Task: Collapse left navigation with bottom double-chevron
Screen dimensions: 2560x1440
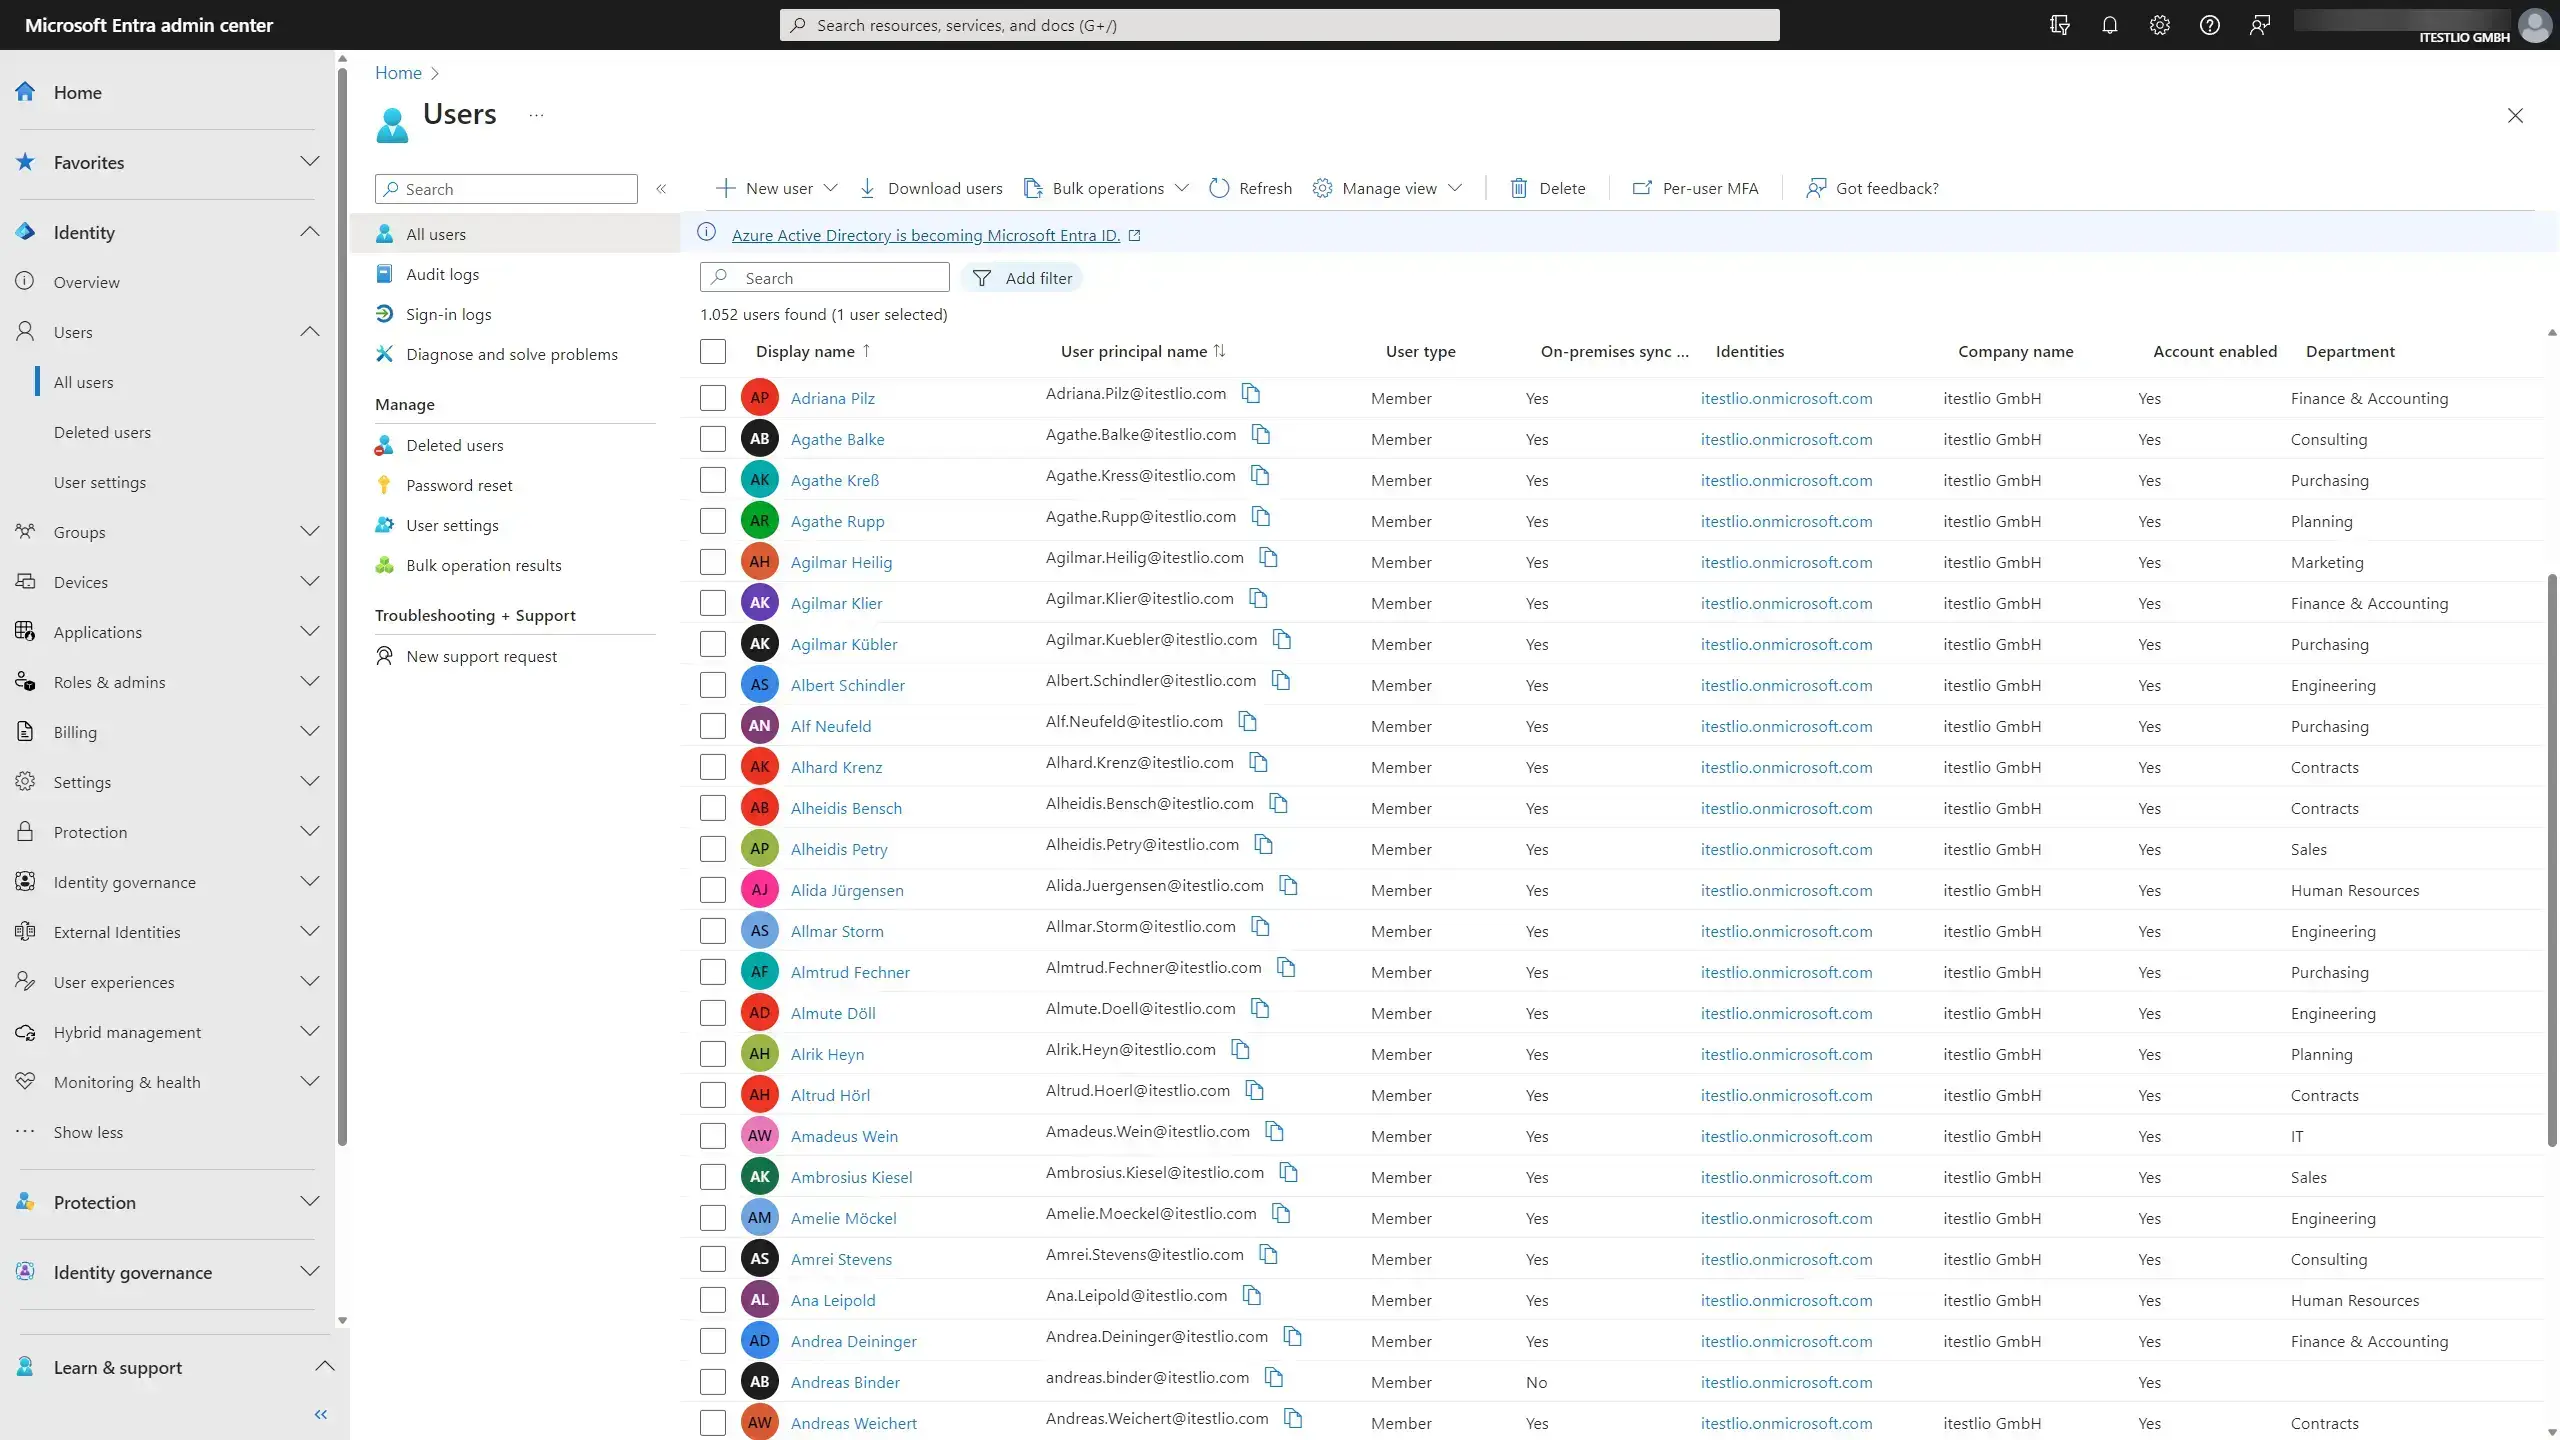Action: point(321,1414)
